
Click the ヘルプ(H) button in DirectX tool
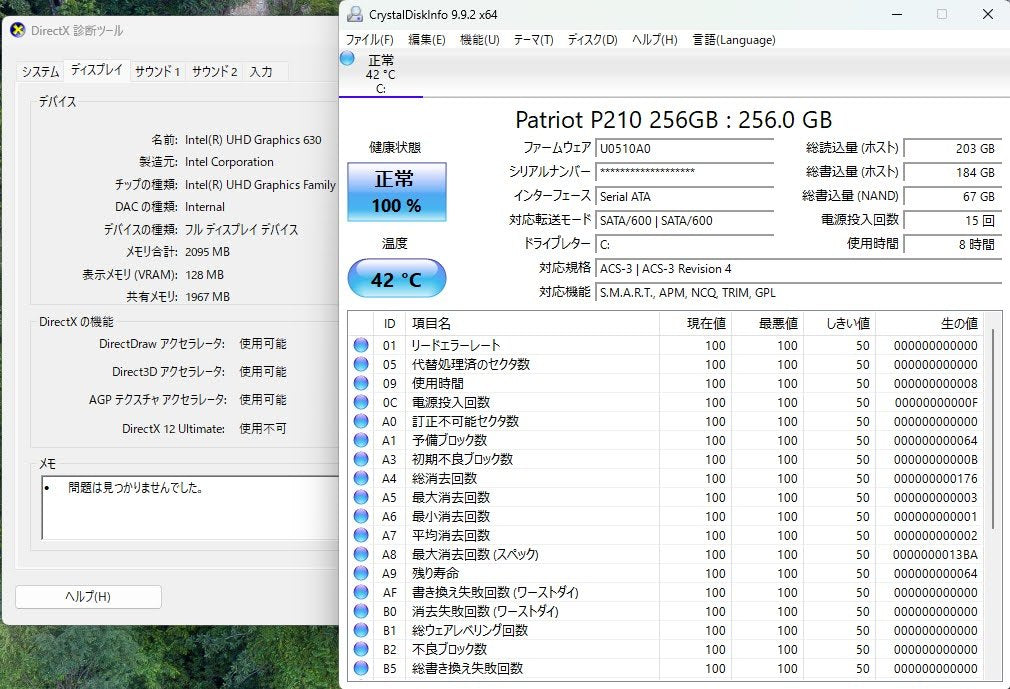[x=88, y=597]
